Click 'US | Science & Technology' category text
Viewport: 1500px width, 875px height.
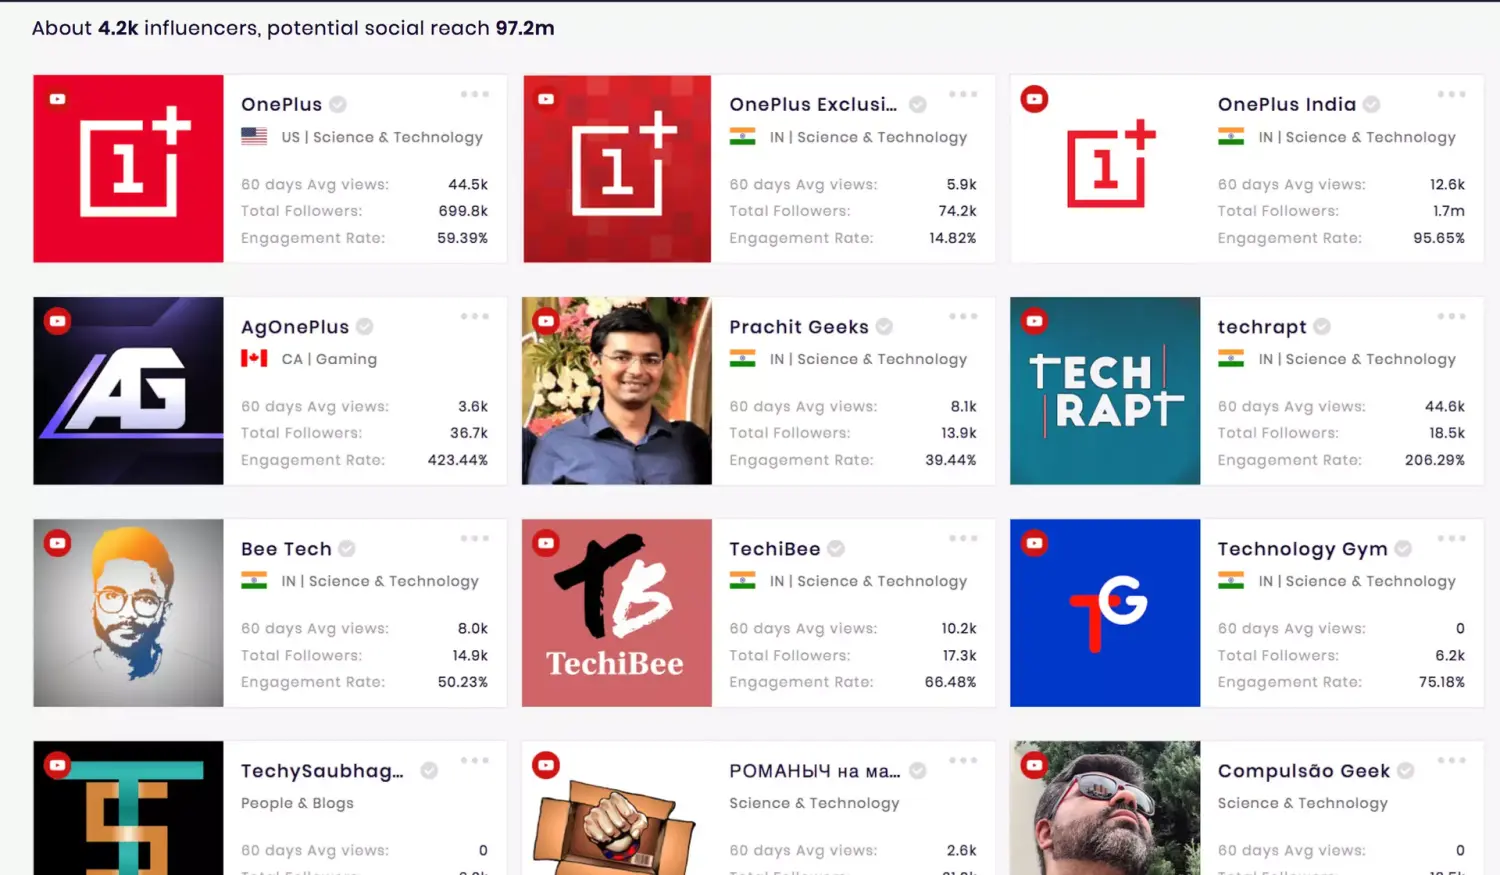click(x=382, y=137)
